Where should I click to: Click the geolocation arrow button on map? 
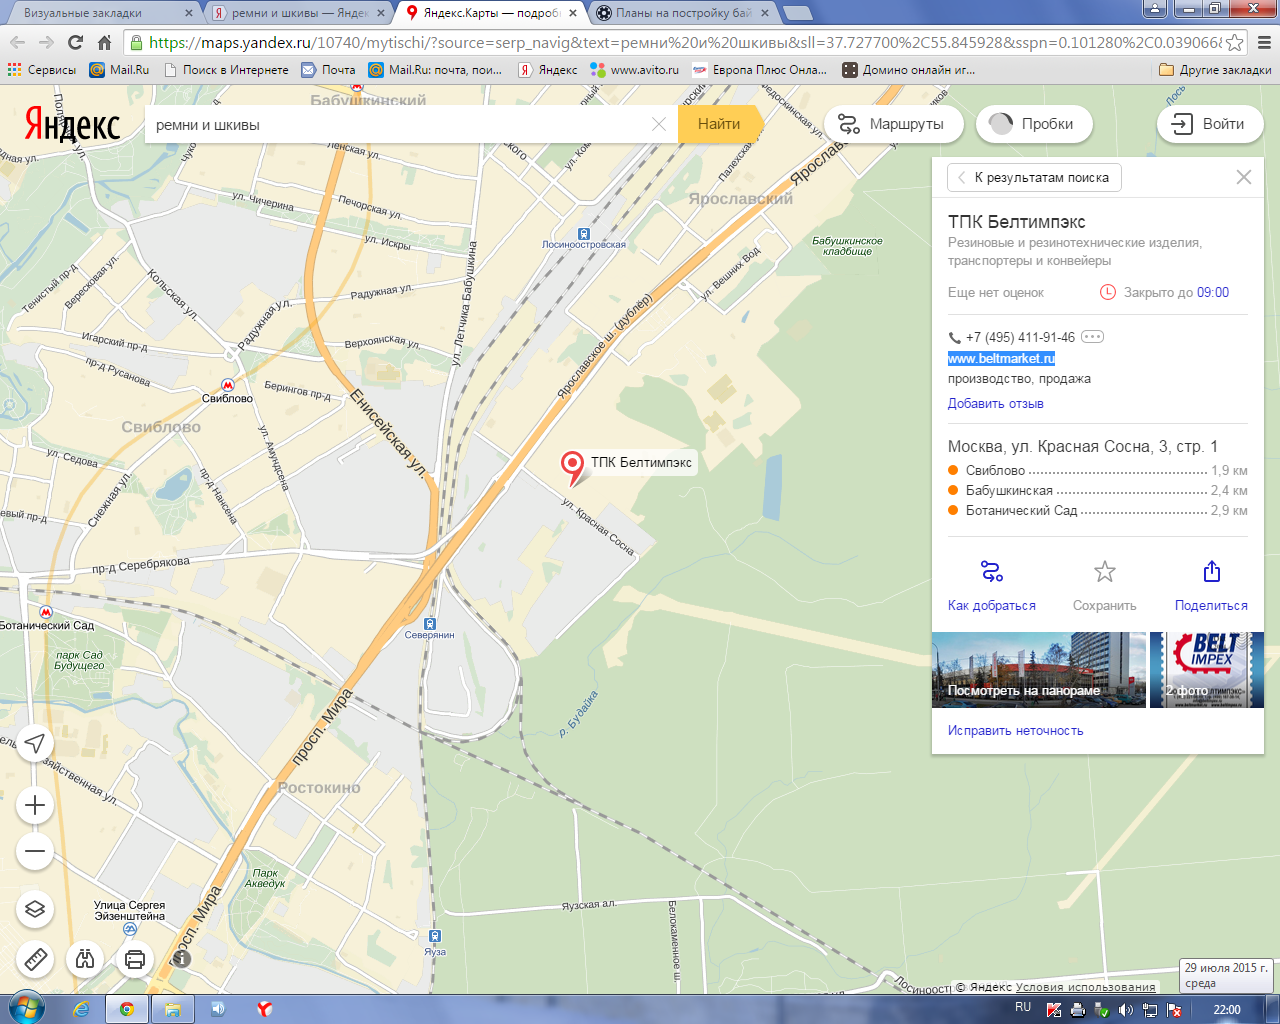tap(35, 743)
